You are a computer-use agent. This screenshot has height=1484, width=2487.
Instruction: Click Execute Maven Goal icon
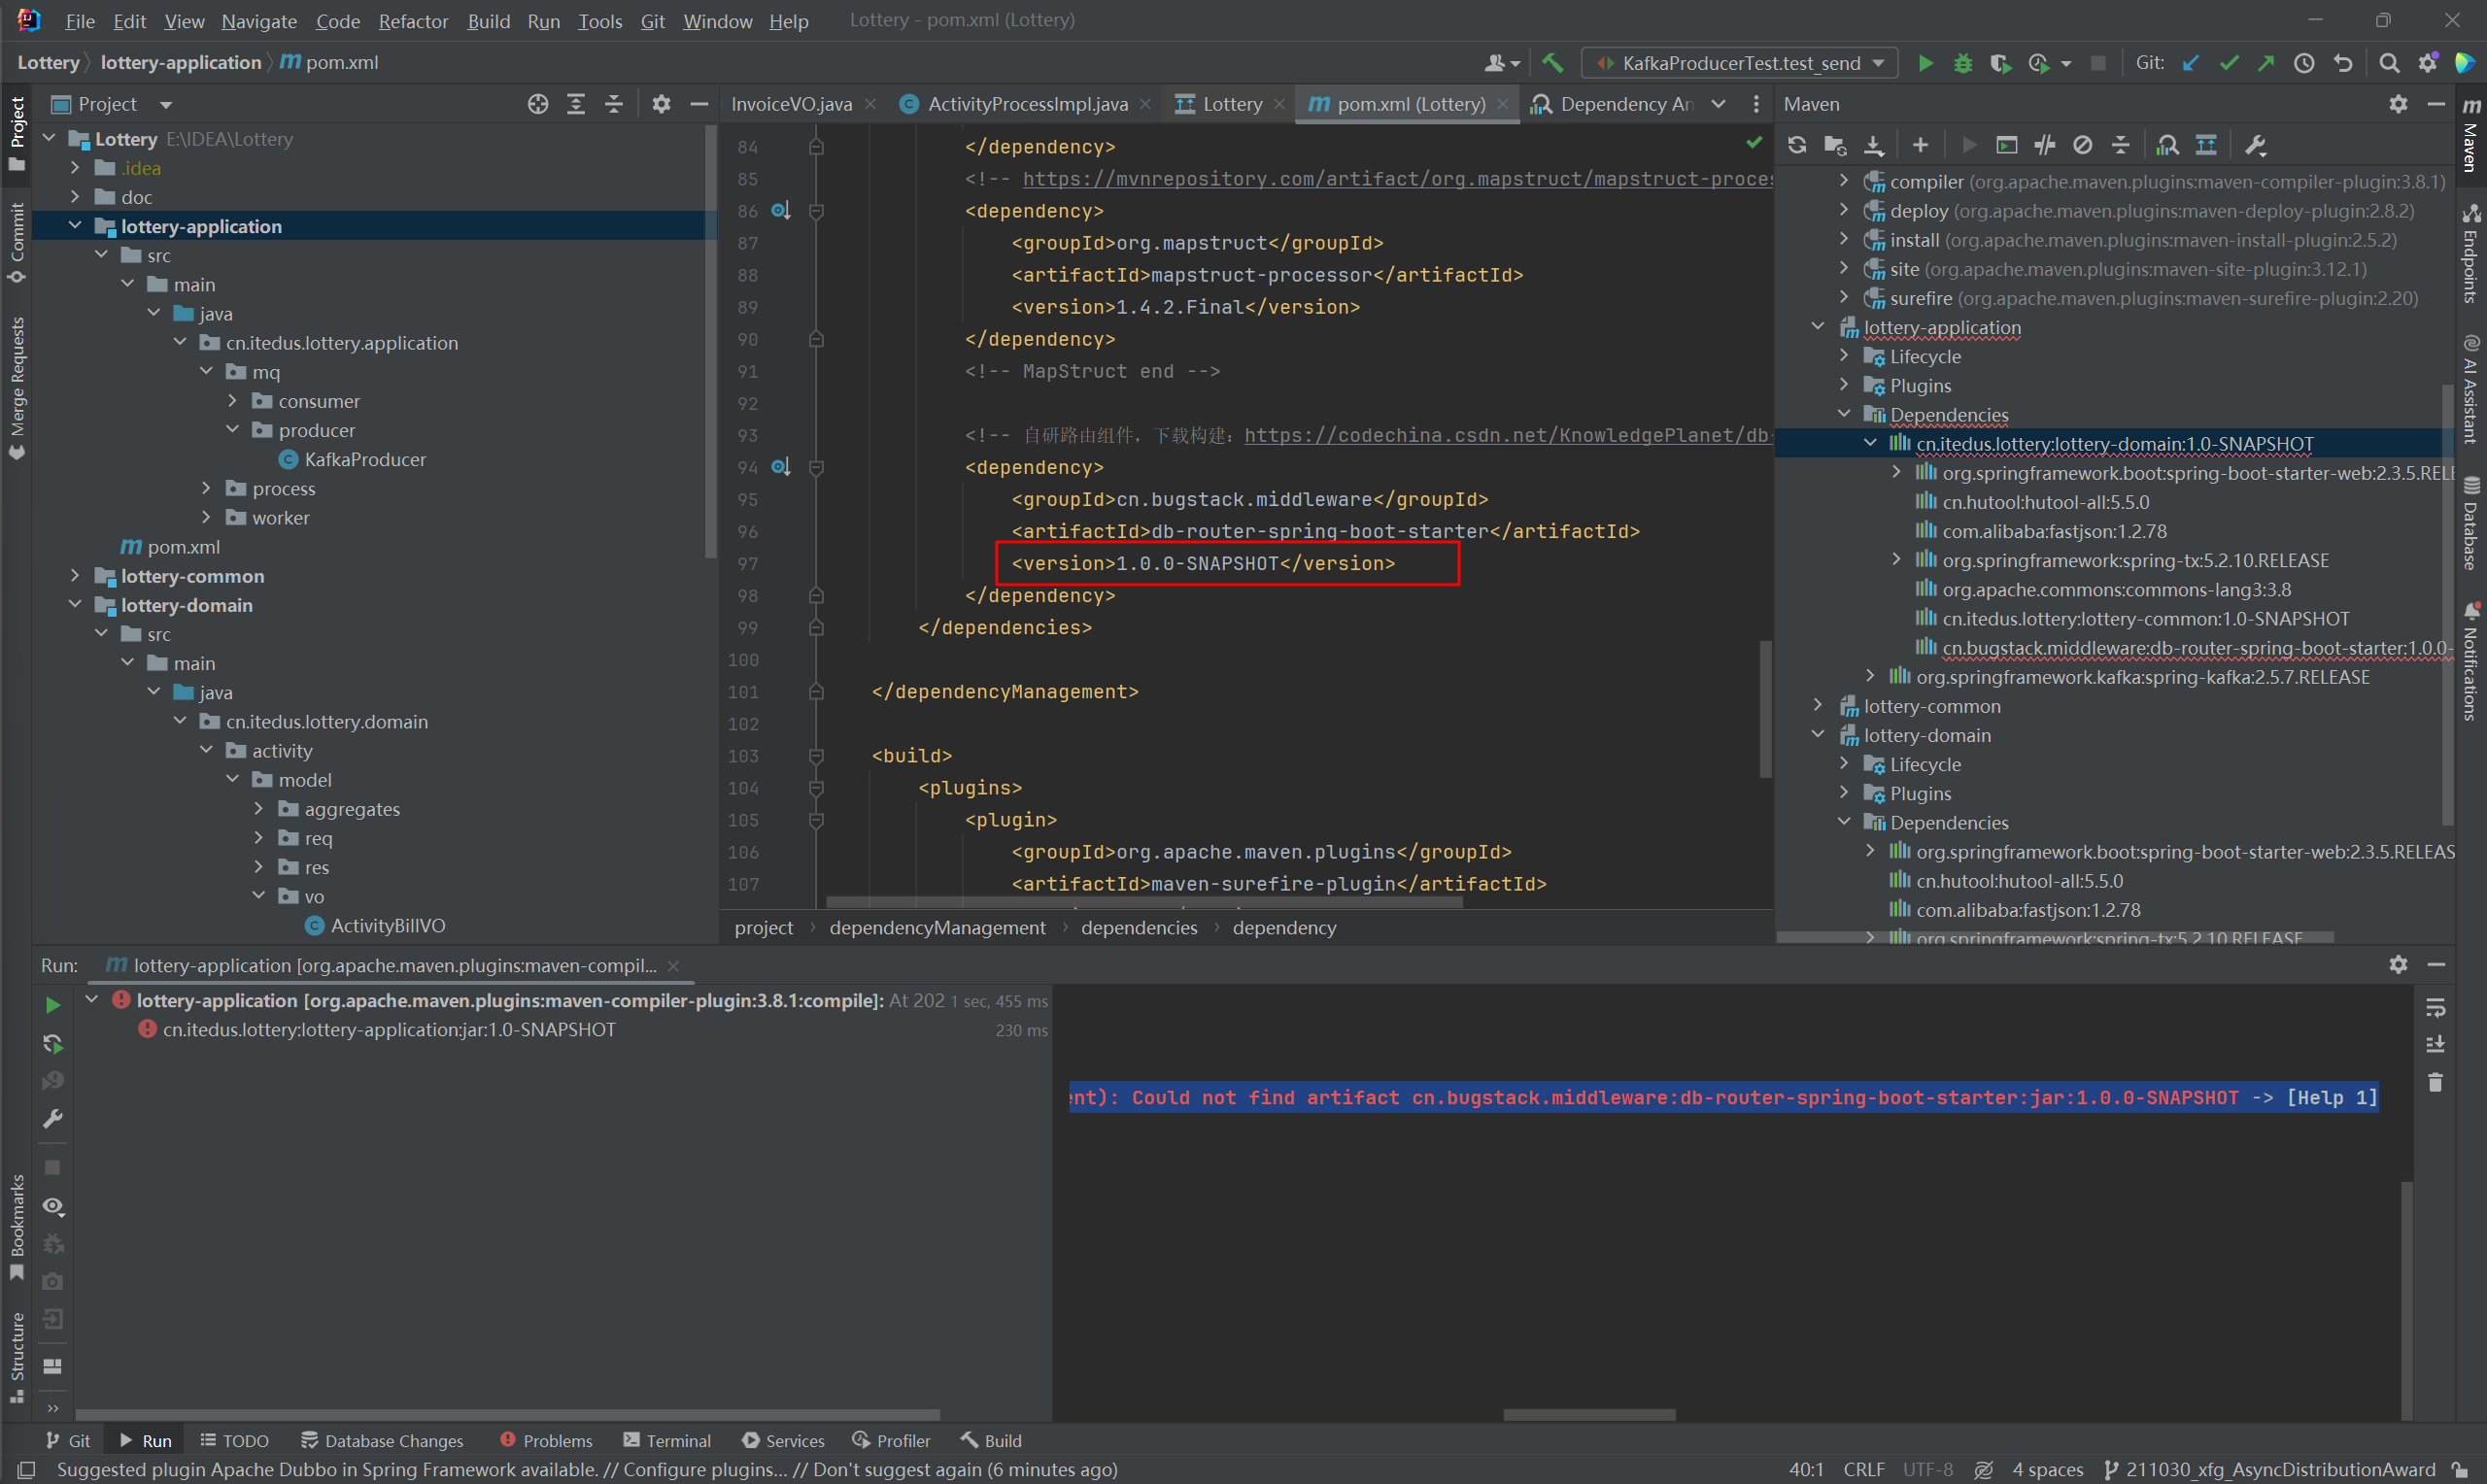pyautogui.click(x=2006, y=145)
